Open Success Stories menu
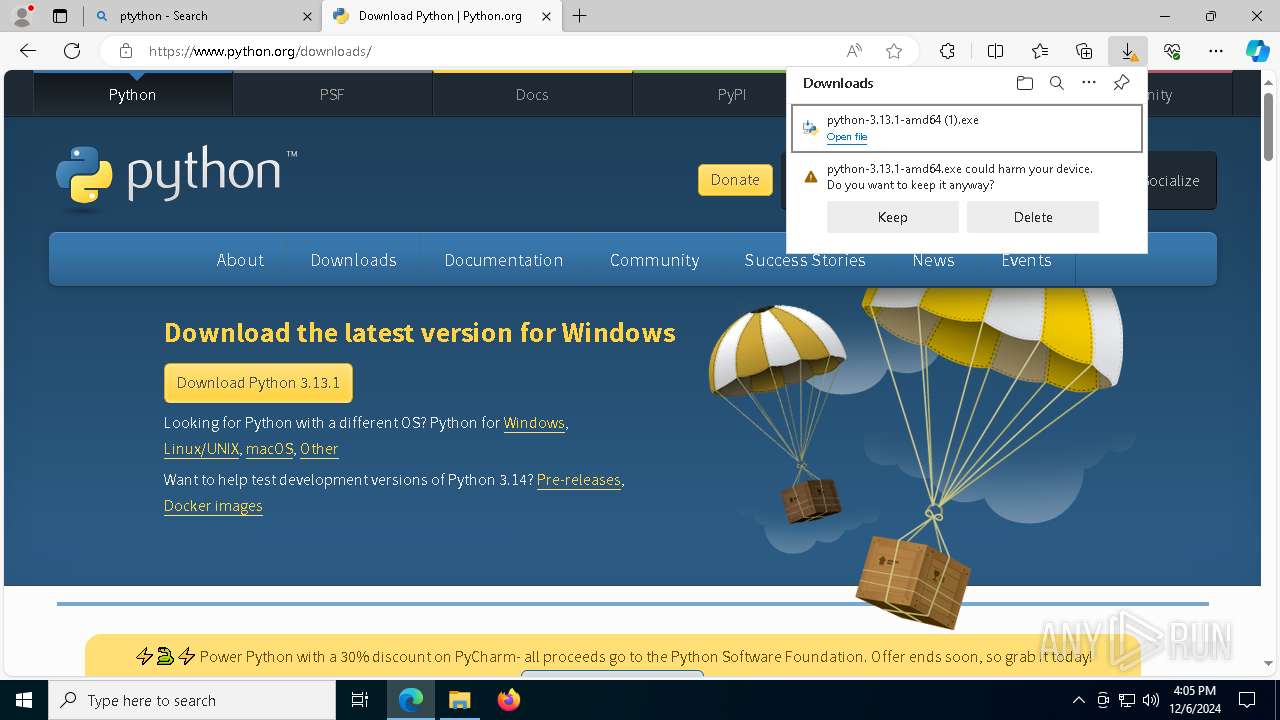 pos(805,260)
